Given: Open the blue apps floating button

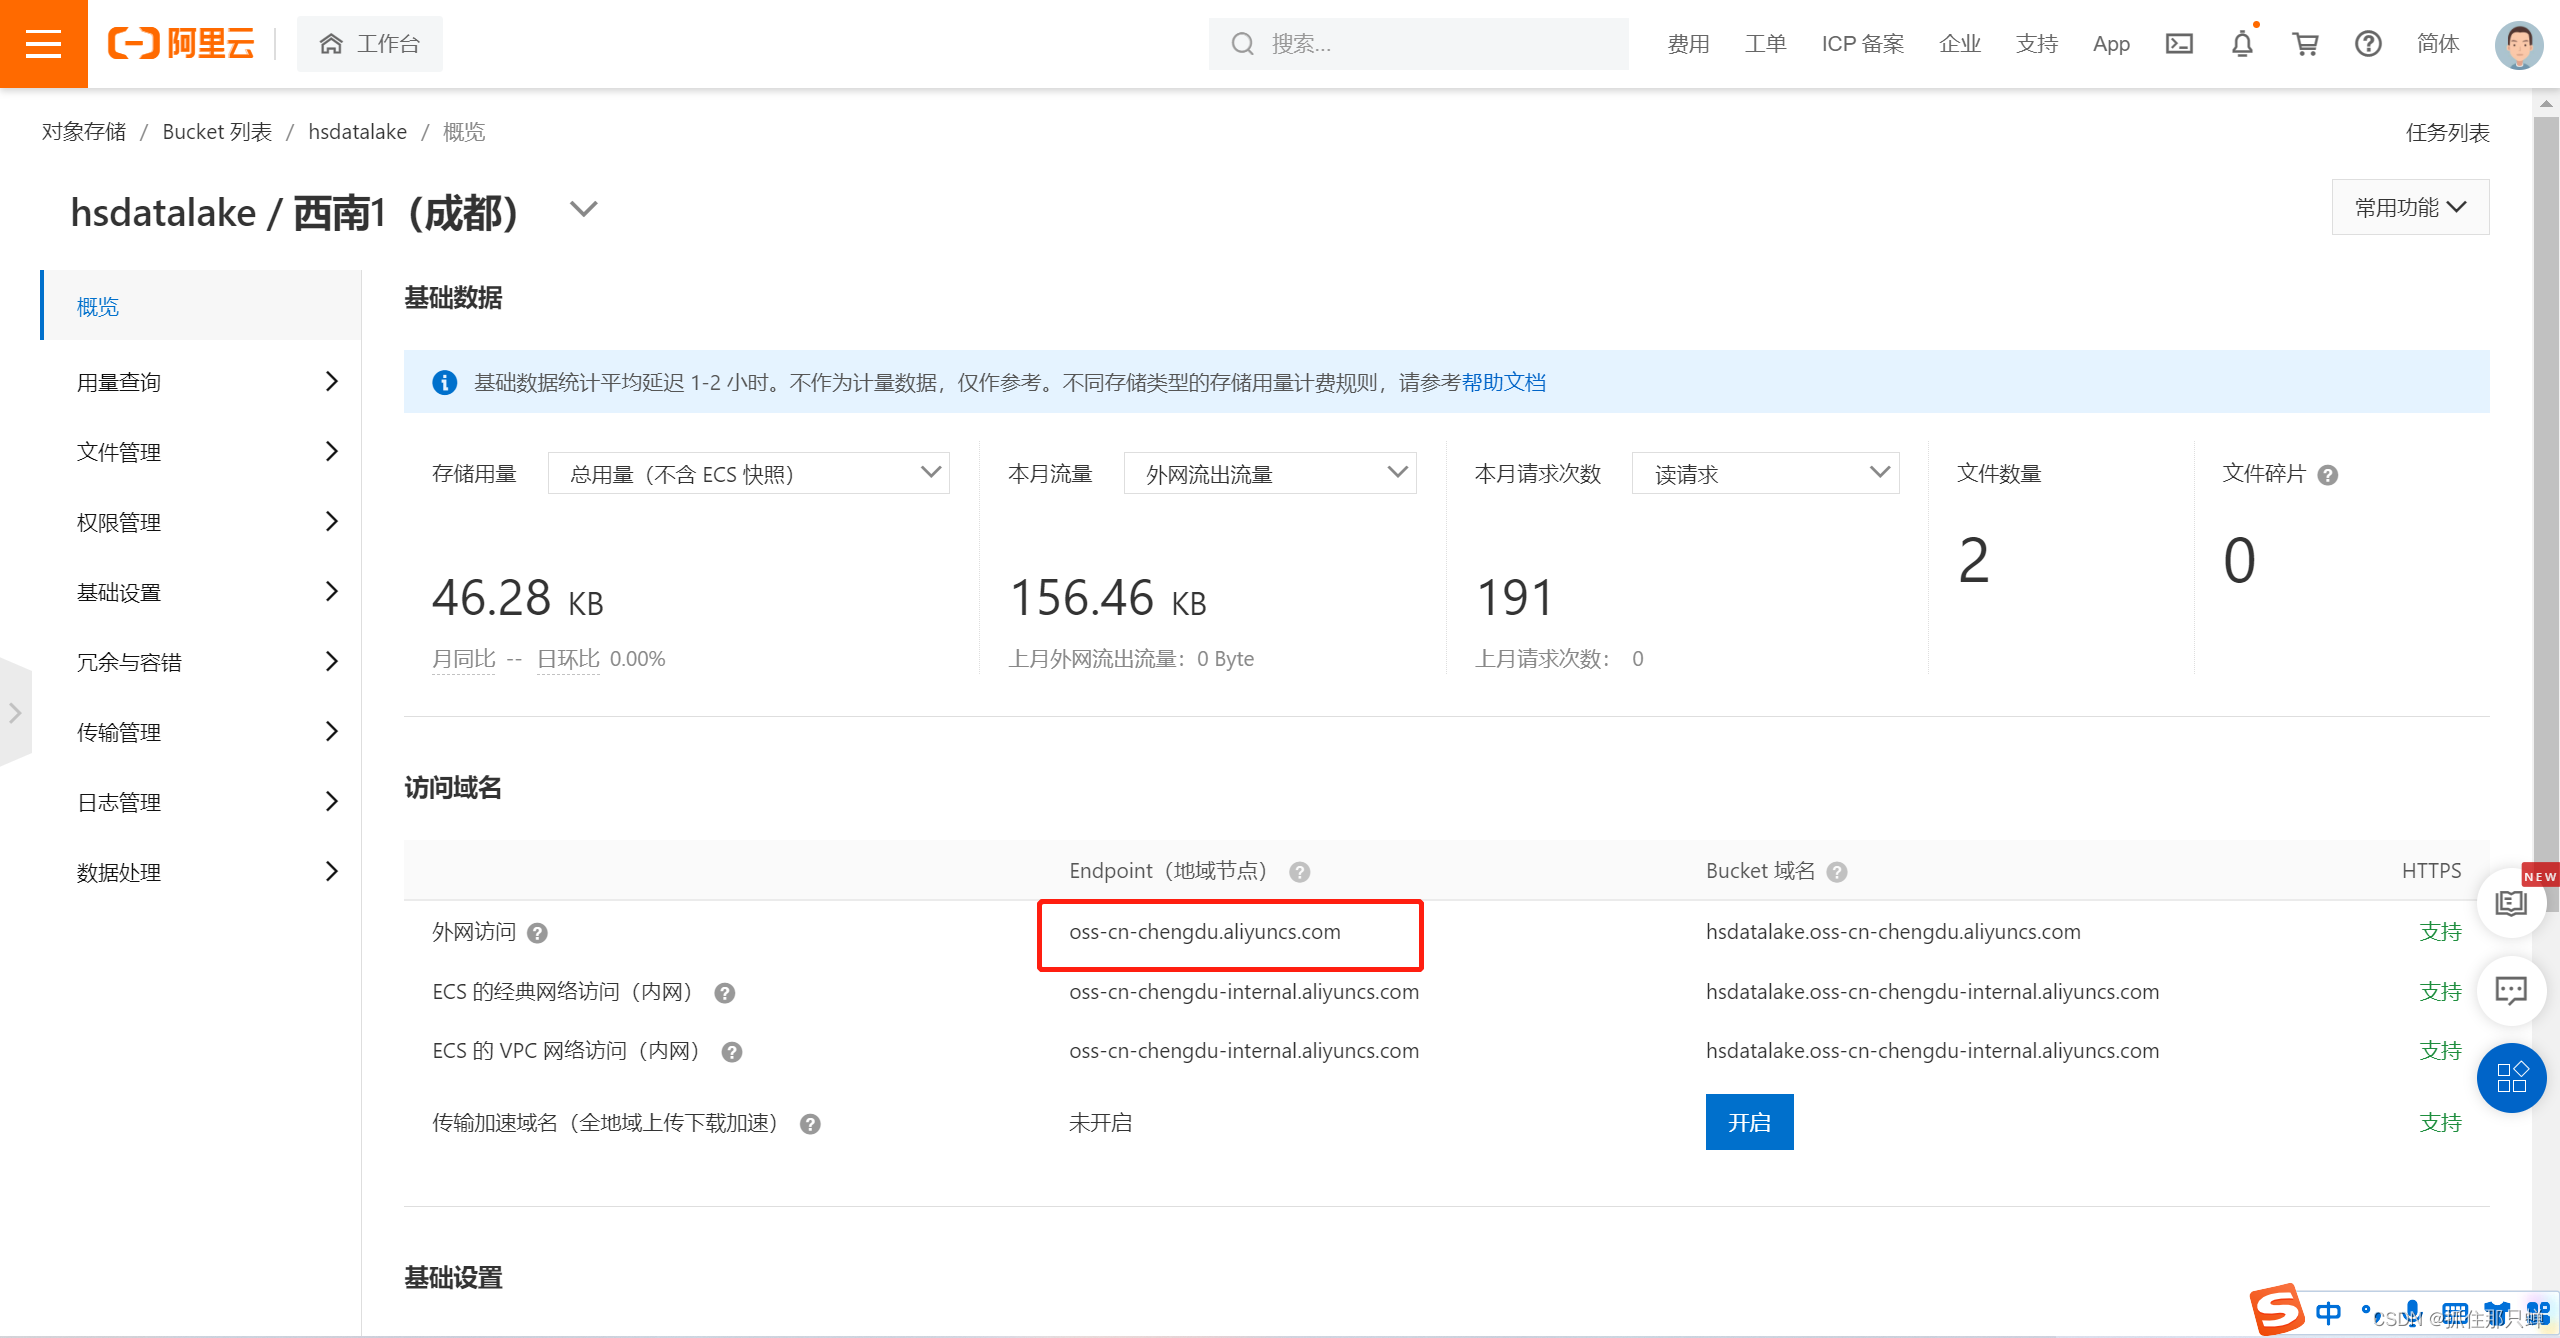Looking at the screenshot, I should [x=2511, y=1077].
